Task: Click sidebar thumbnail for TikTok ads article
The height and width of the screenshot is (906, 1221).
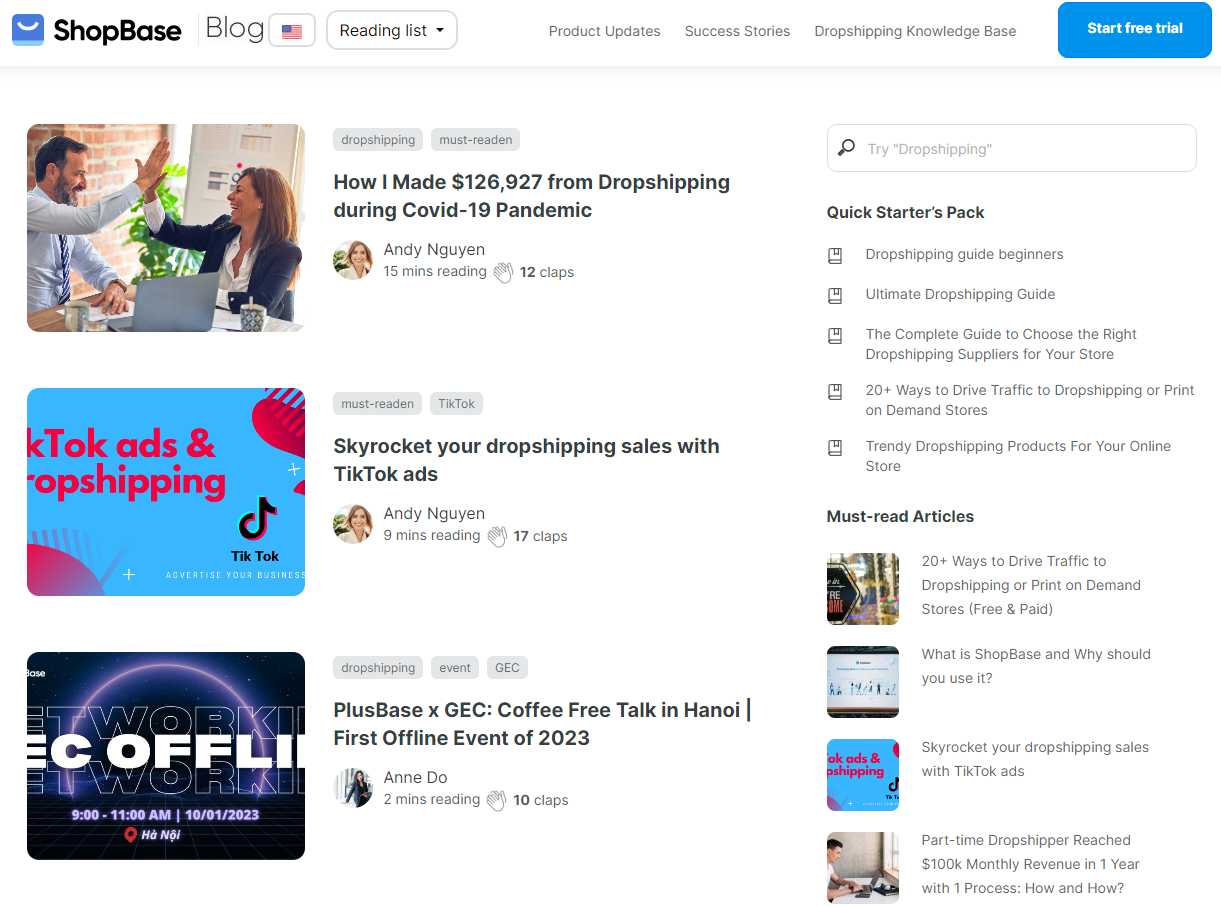Action: pos(863,775)
